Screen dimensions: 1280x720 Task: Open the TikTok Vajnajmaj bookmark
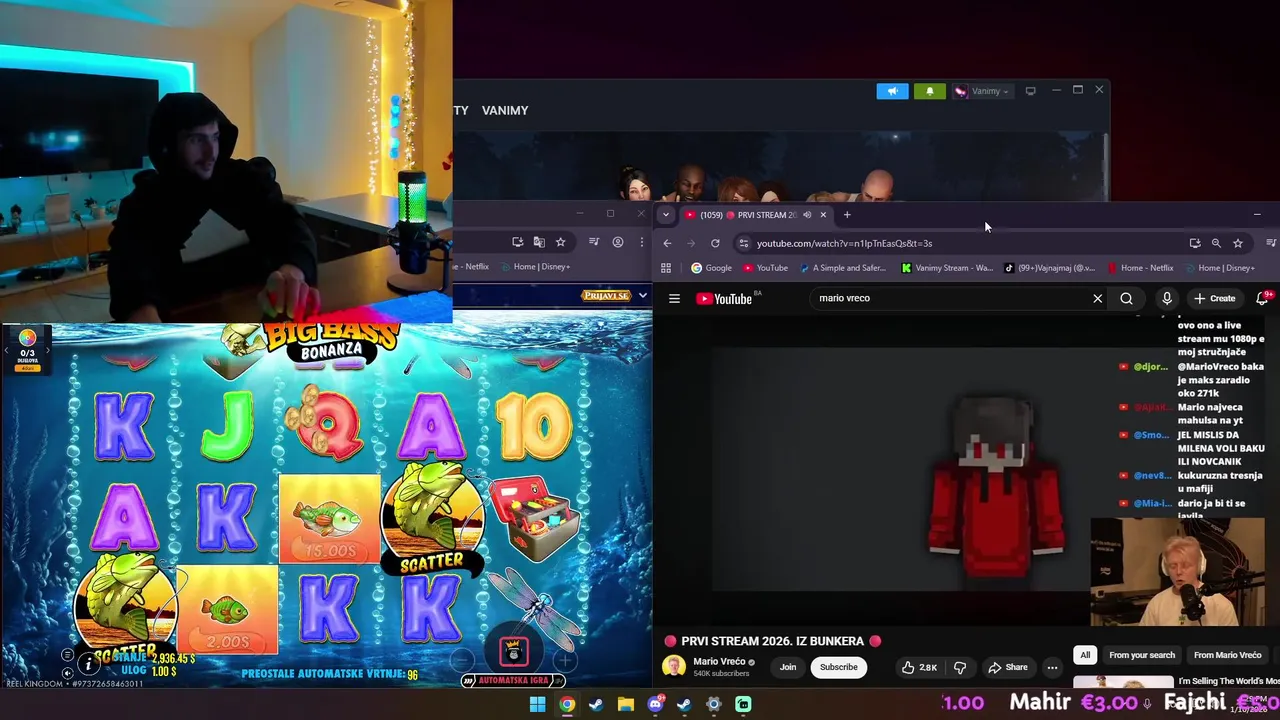[1051, 268]
